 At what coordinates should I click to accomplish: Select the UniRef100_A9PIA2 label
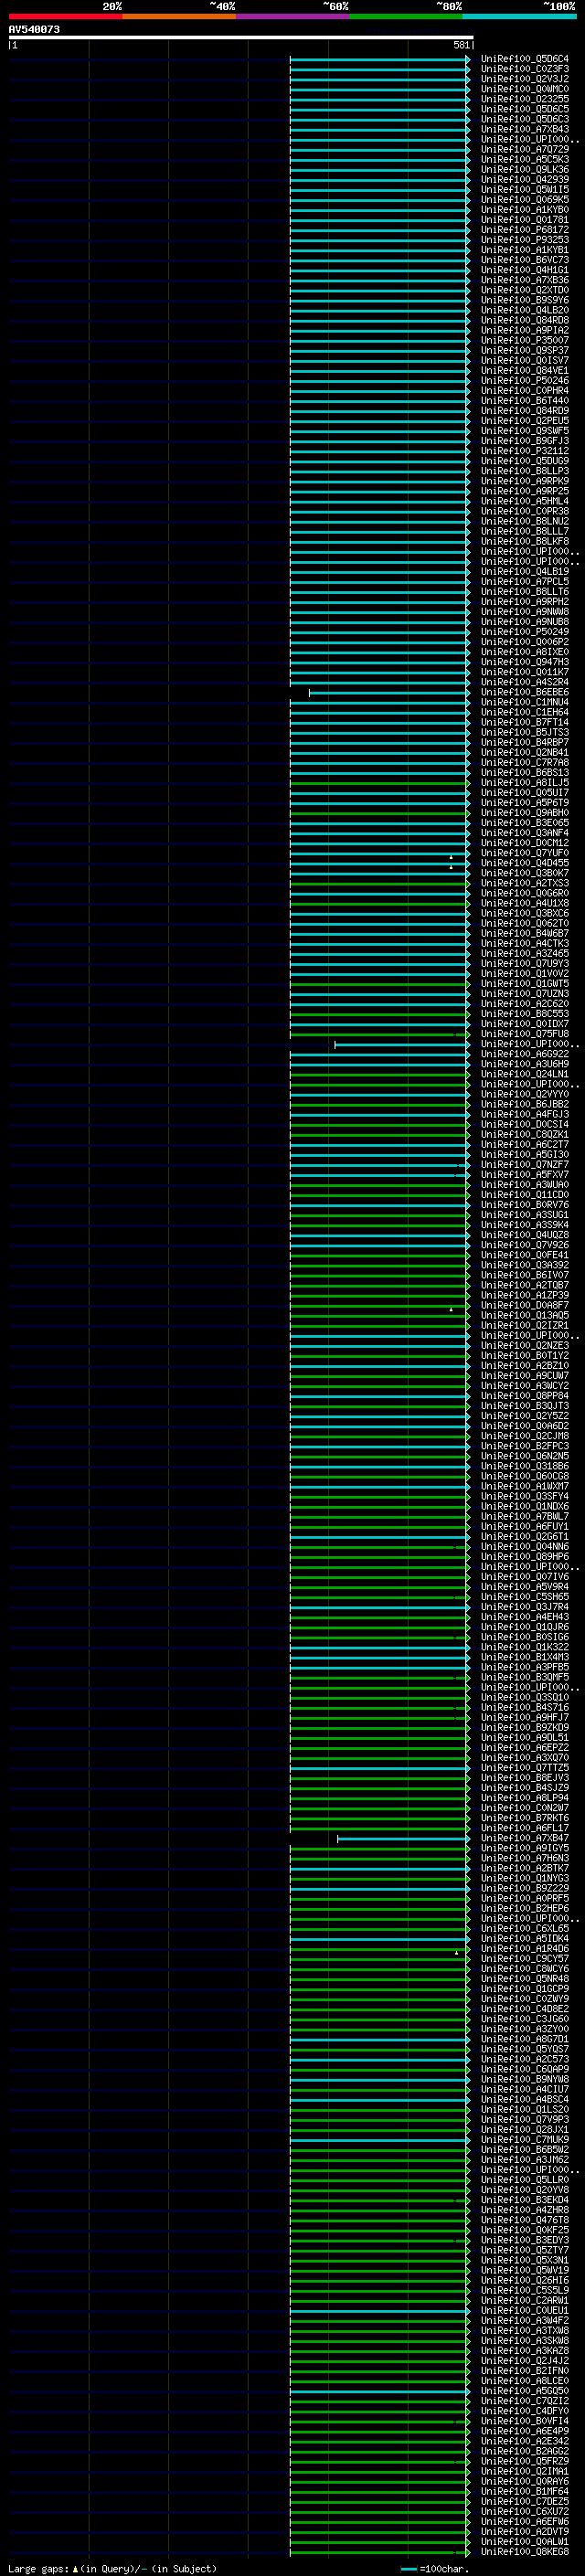[525, 330]
